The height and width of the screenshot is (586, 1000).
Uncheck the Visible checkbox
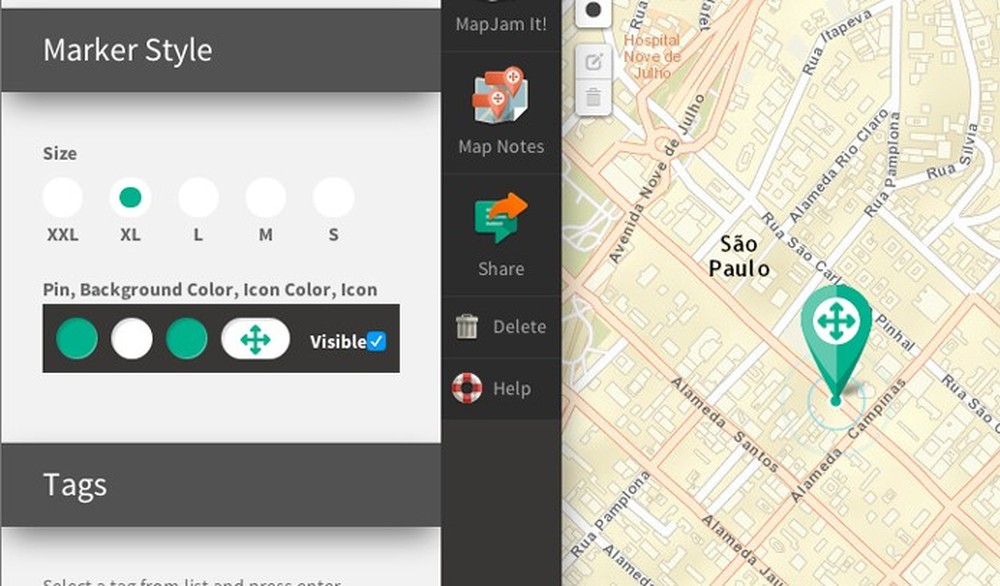tap(375, 342)
